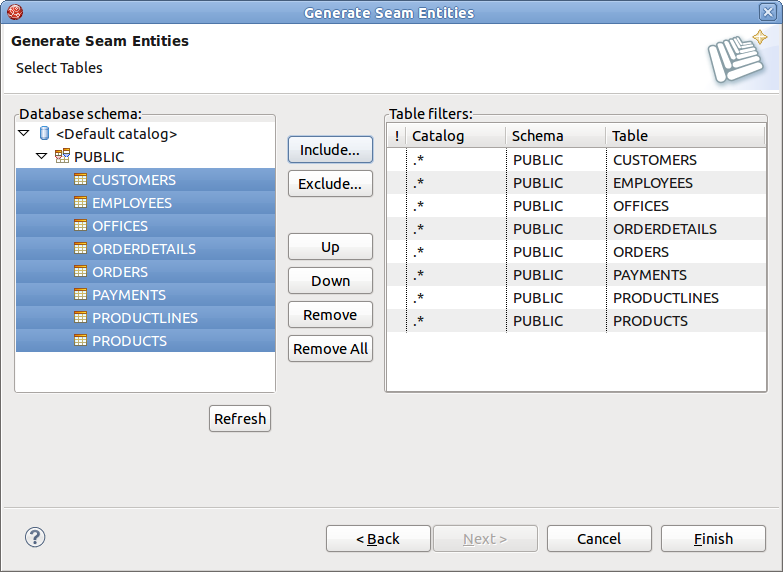Click the PUBLIC schema icon

(x=62, y=157)
